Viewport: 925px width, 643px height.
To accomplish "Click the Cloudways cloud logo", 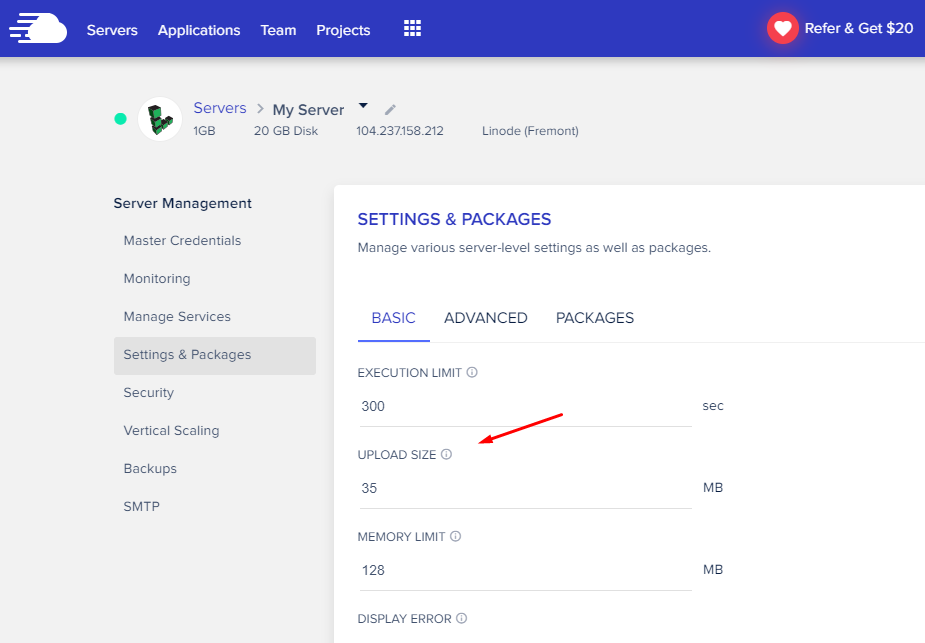I will coord(38,28).
